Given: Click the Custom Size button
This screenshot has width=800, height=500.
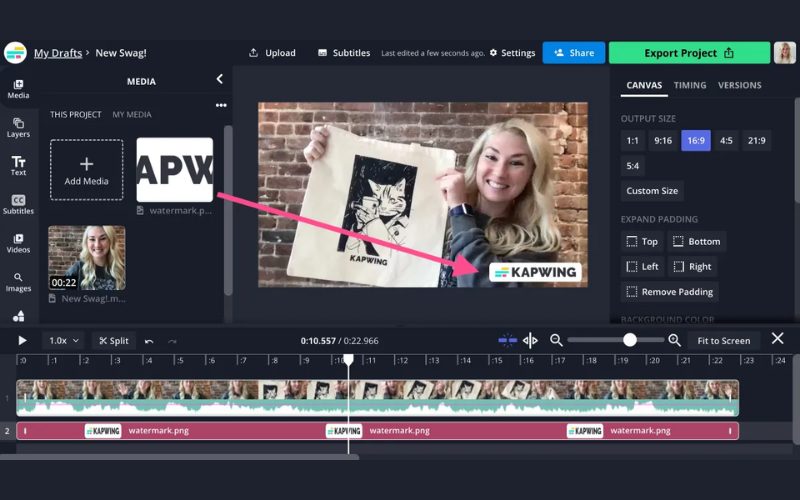Looking at the screenshot, I should point(652,191).
